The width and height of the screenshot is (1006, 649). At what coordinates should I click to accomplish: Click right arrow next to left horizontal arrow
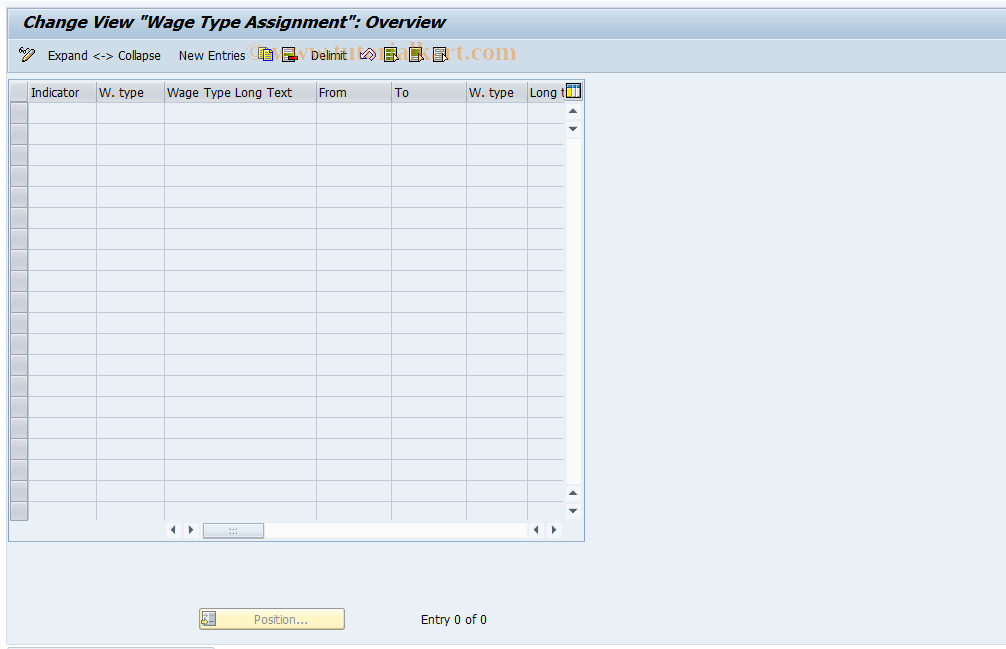point(191,530)
